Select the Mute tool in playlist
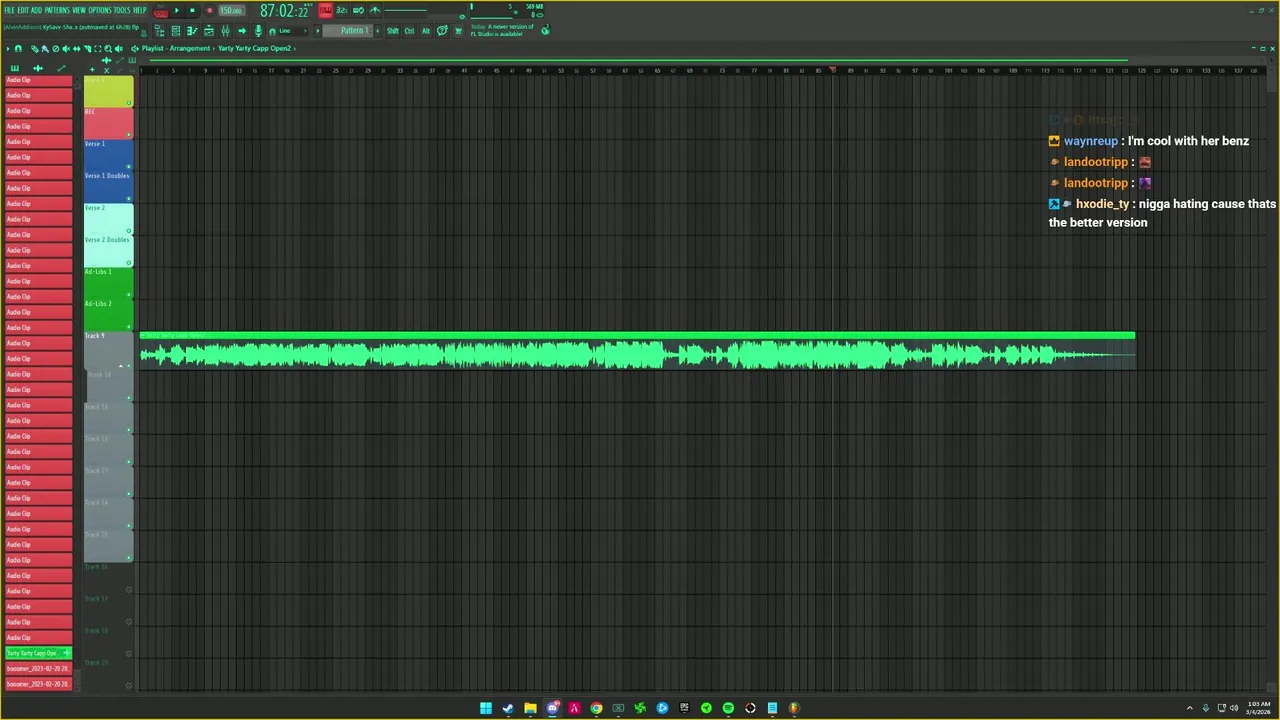The height and width of the screenshot is (720, 1280). point(66,48)
